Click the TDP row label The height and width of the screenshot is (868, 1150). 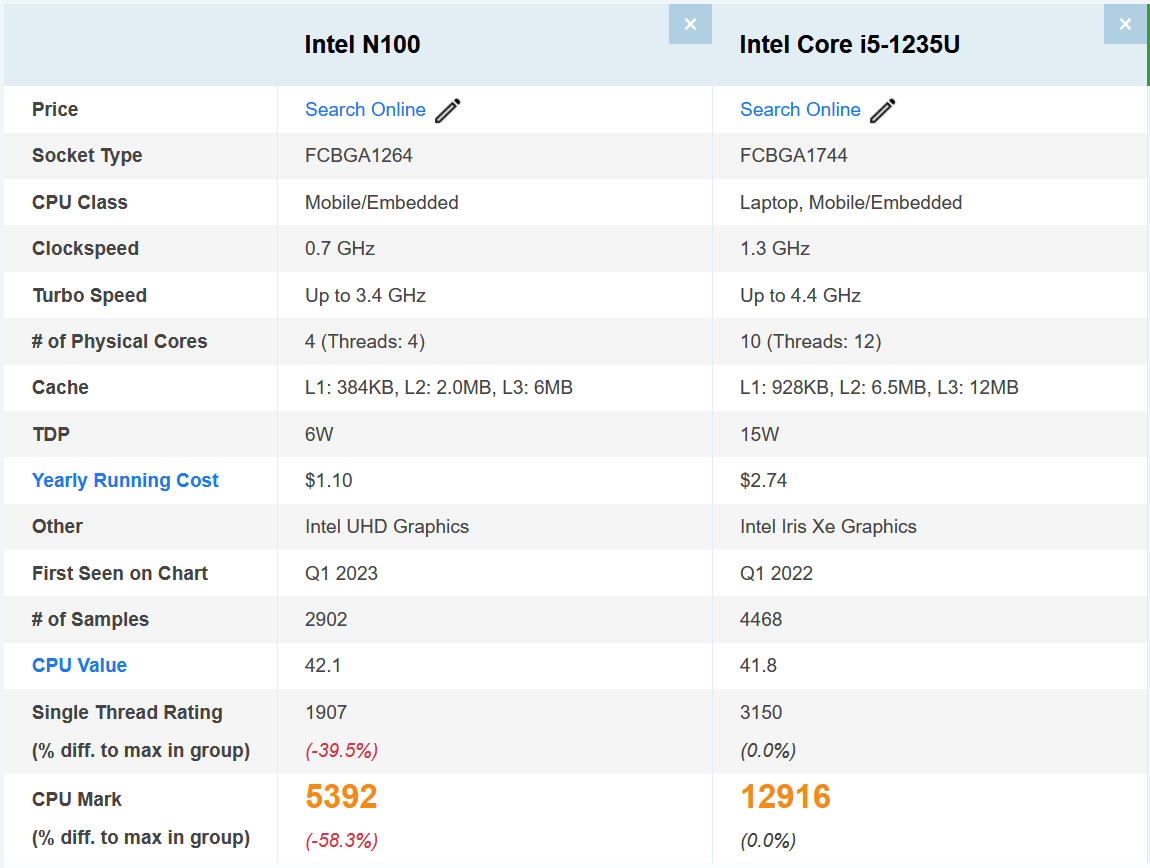(51, 434)
